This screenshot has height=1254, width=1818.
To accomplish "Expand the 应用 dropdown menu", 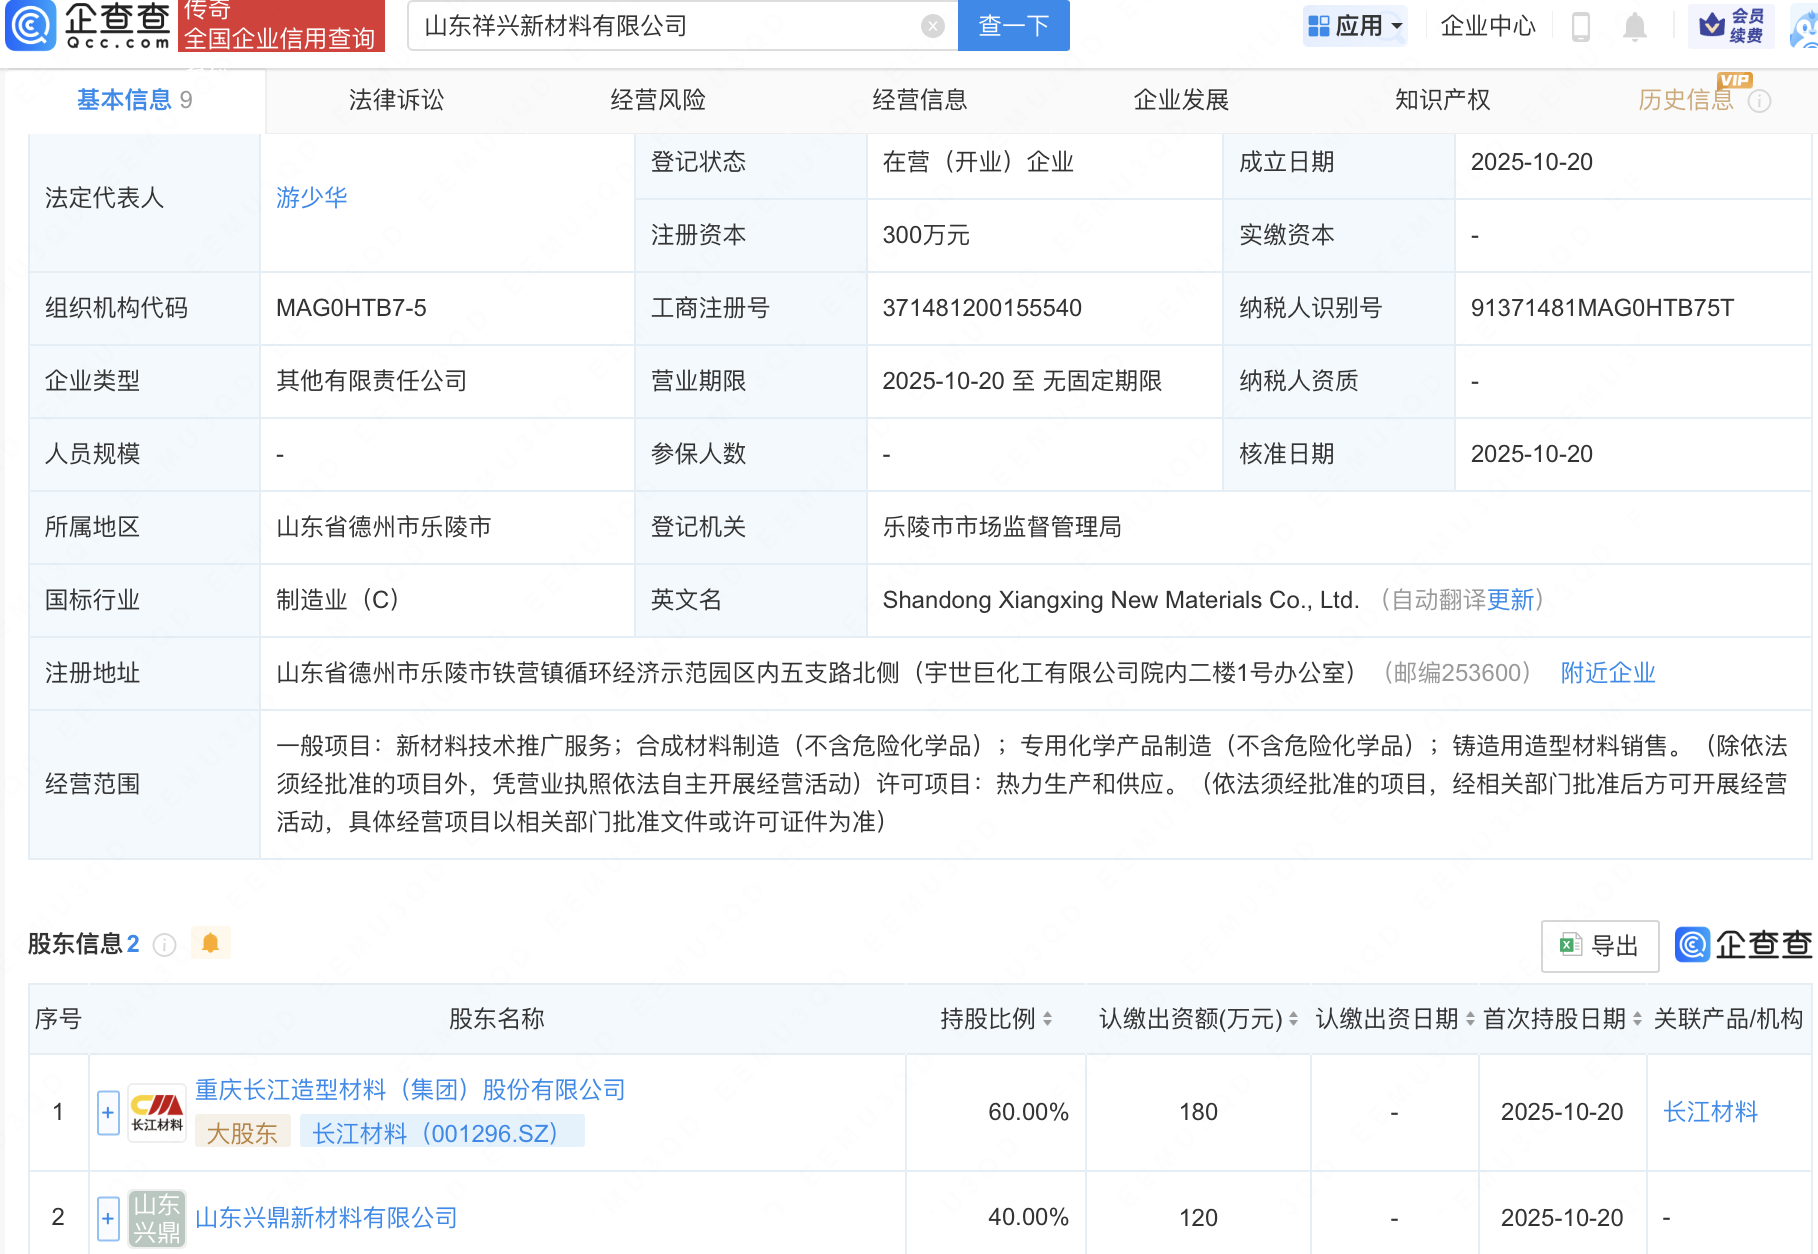I will (1356, 26).
